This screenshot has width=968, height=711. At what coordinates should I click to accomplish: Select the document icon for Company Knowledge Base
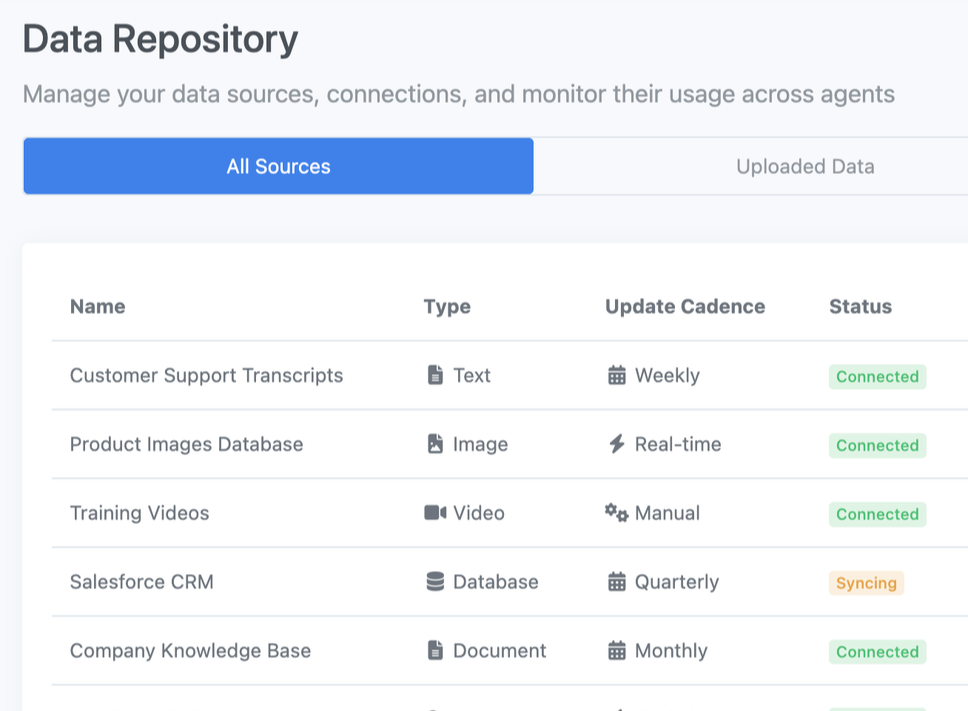coord(434,651)
